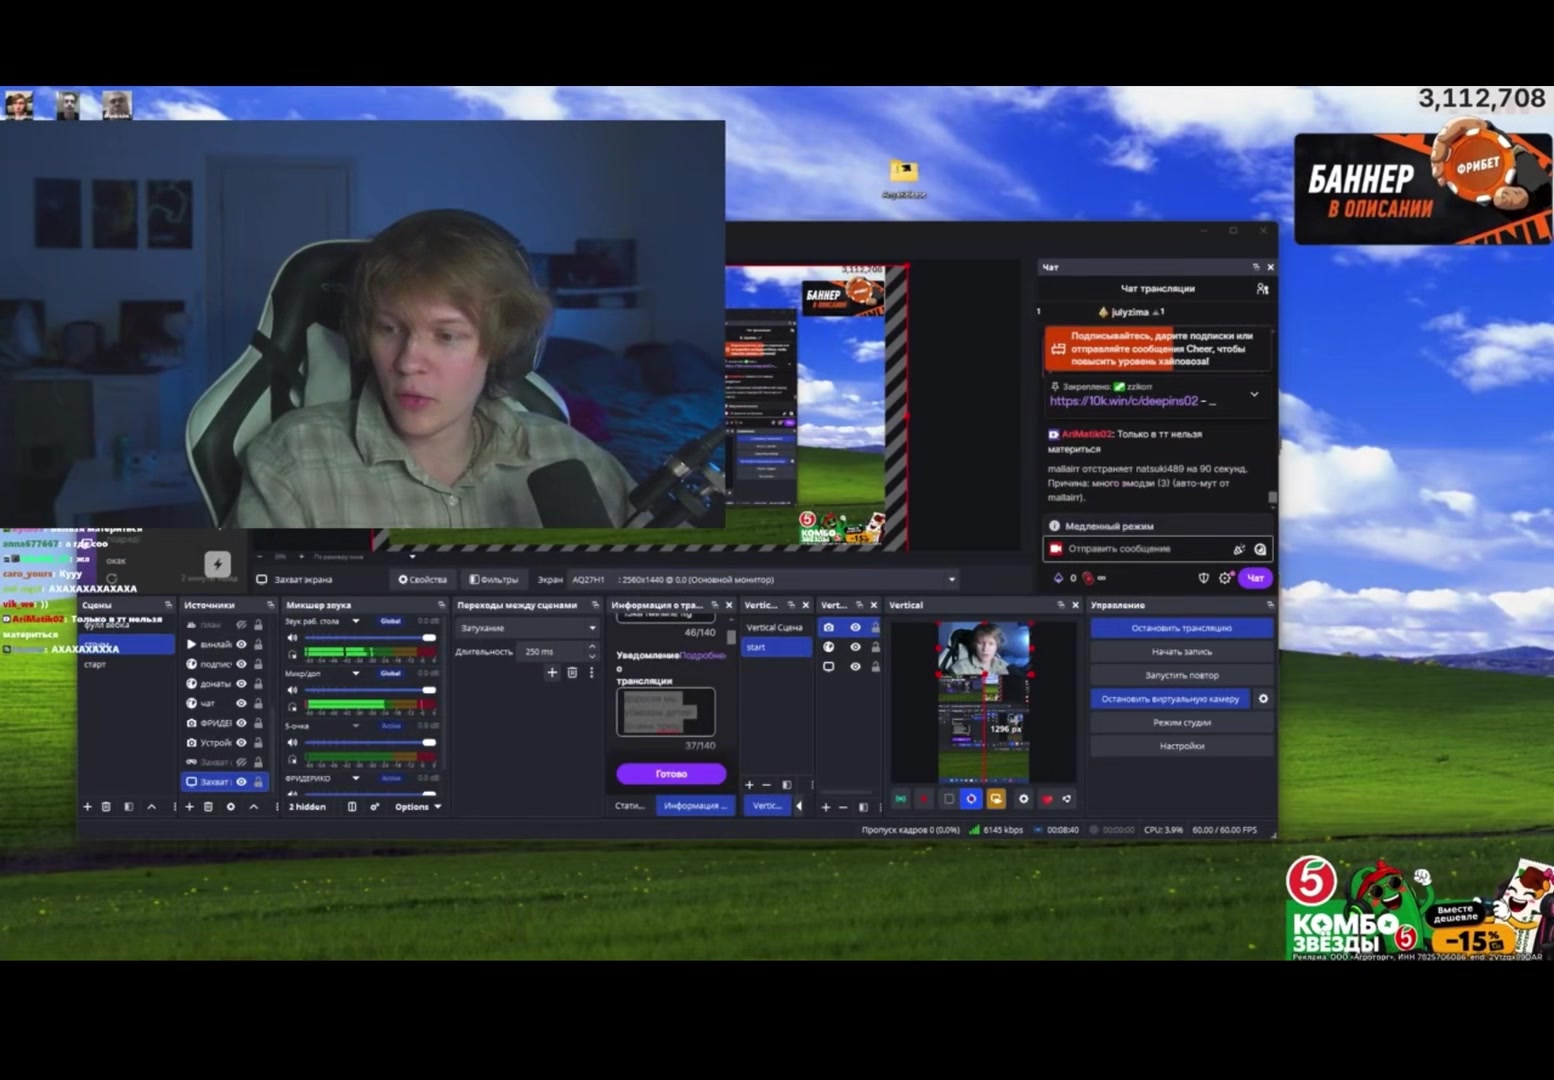Switch to the Информация tab
The height and width of the screenshot is (1080, 1554).
[696, 806]
